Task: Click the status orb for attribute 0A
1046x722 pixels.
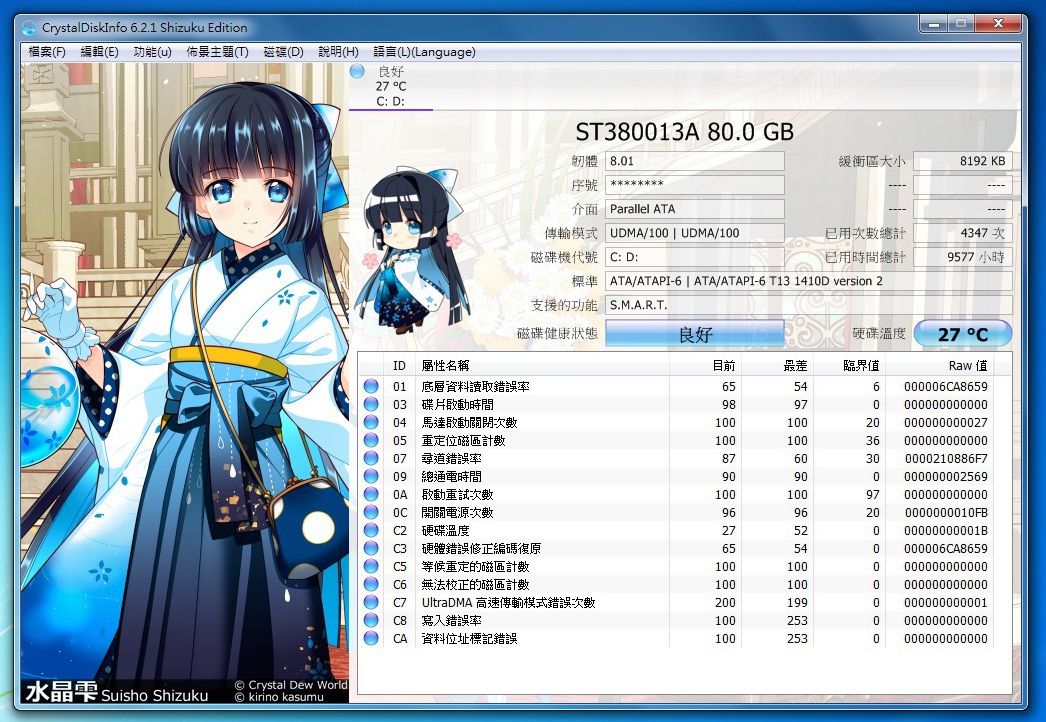Action: pyautogui.click(x=371, y=494)
